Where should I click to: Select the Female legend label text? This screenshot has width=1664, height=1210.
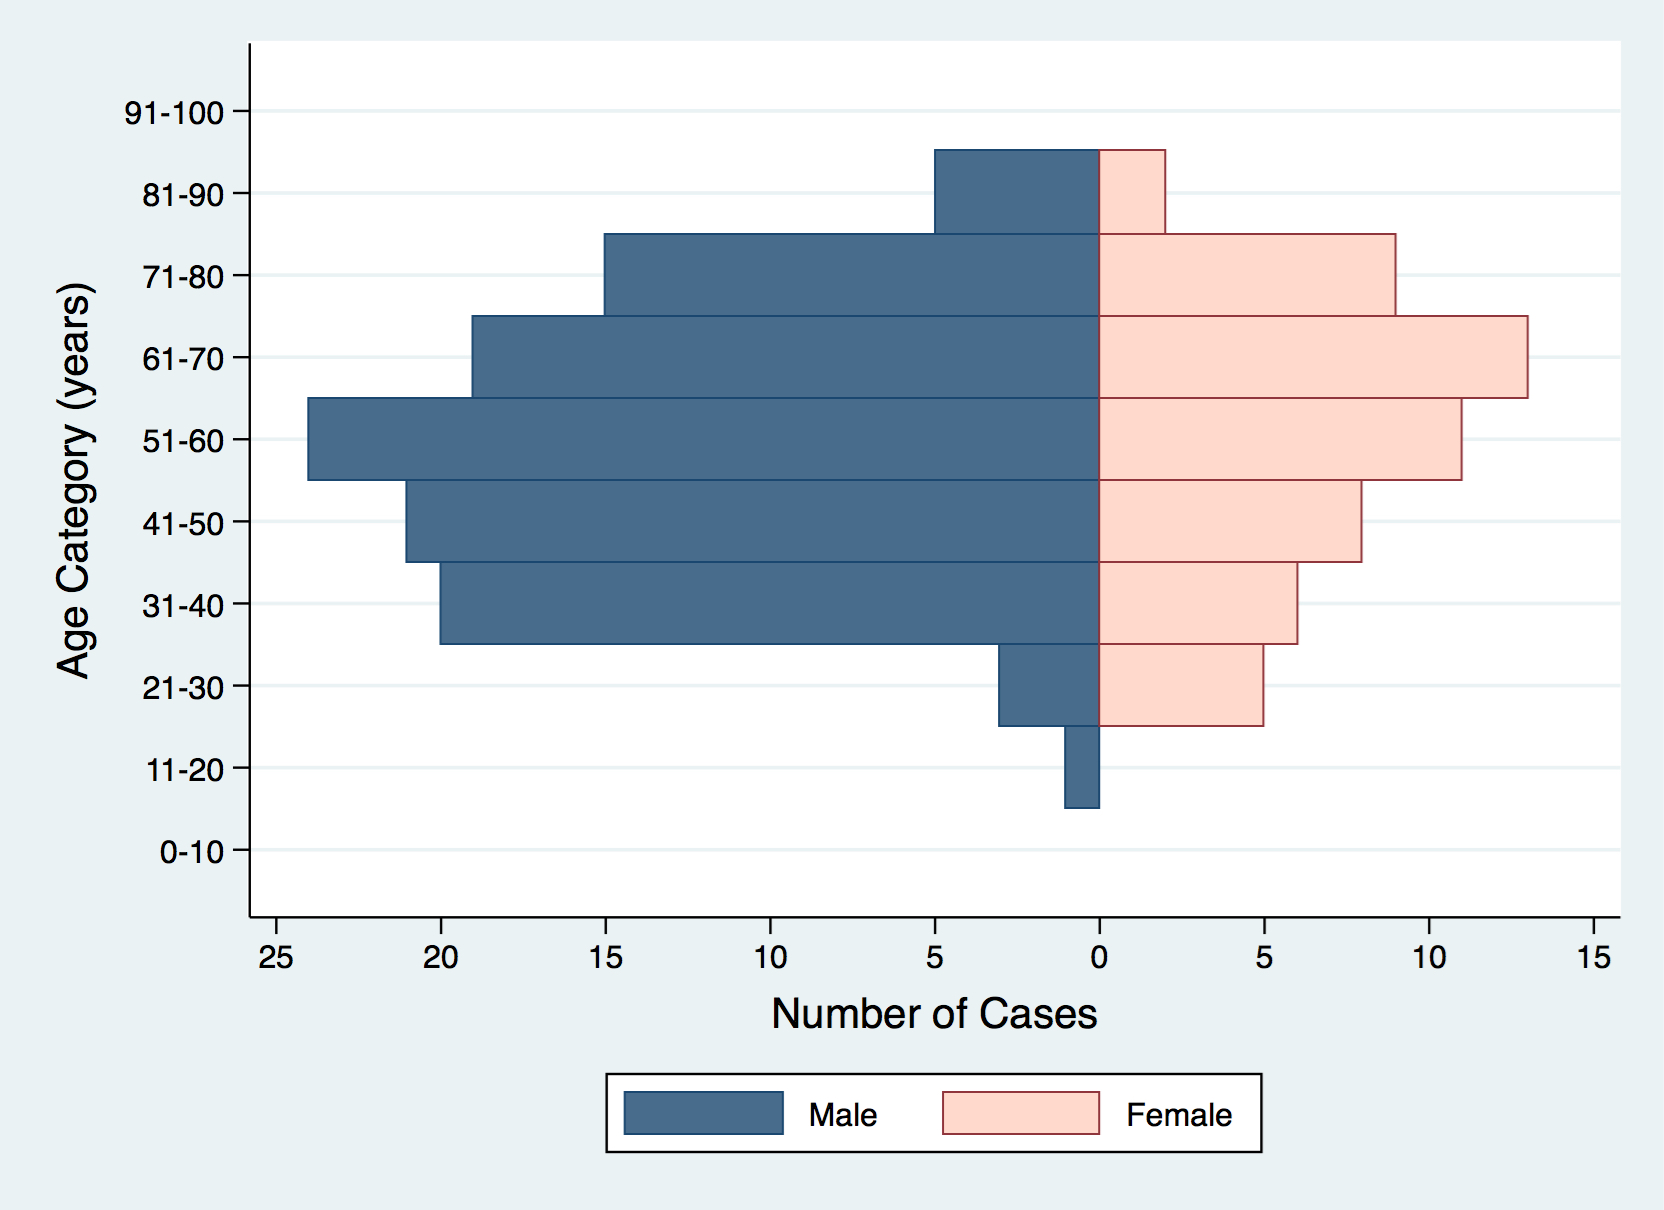pyautogui.click(x=1178, y=1114)
